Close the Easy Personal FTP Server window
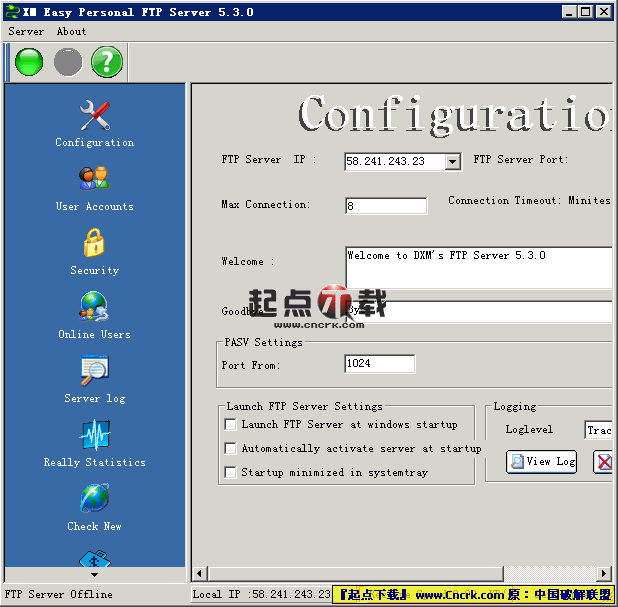 [604, 12]
